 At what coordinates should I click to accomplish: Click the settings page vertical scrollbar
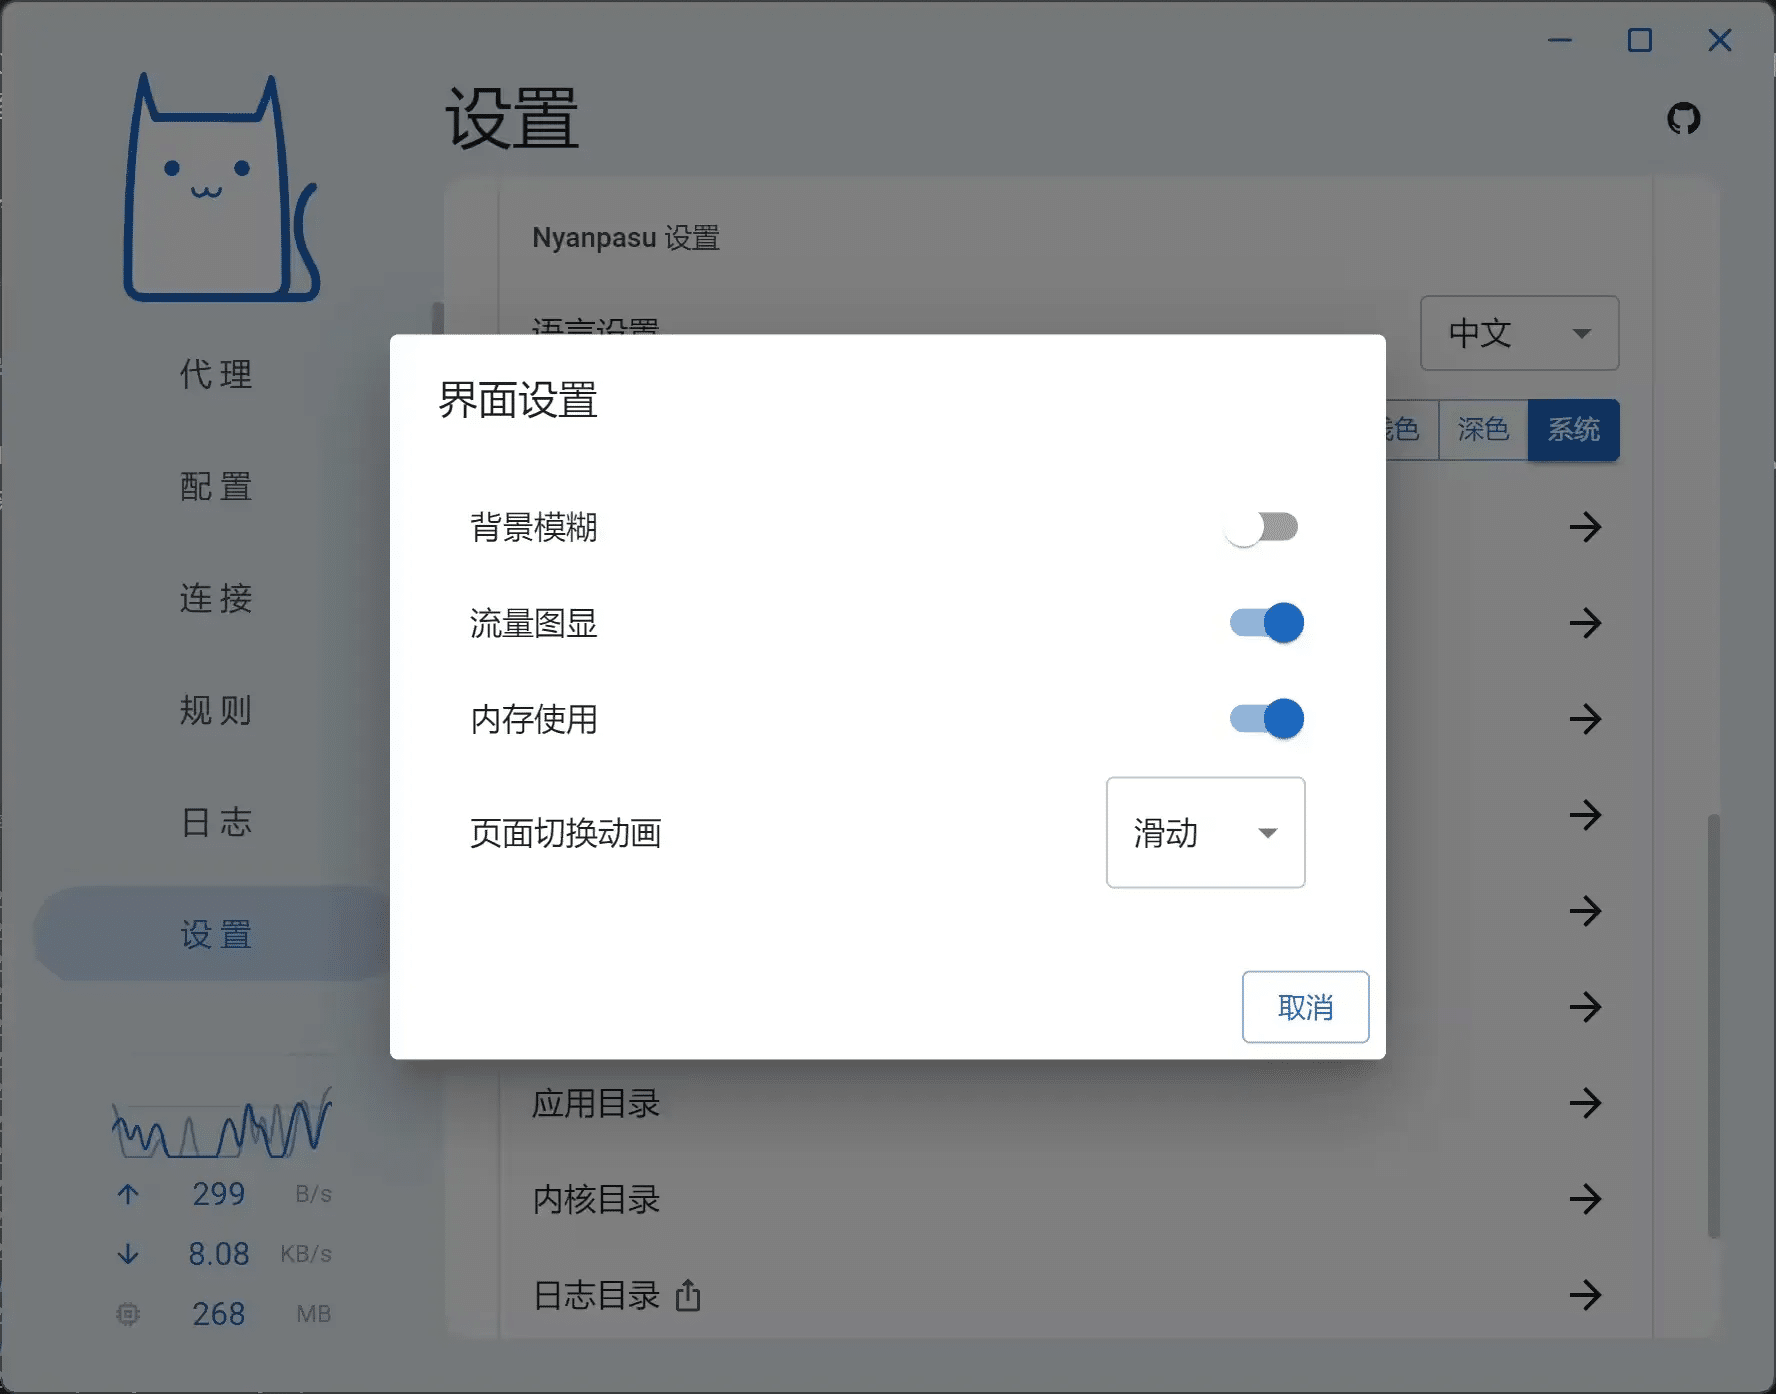(1713, 1025)
